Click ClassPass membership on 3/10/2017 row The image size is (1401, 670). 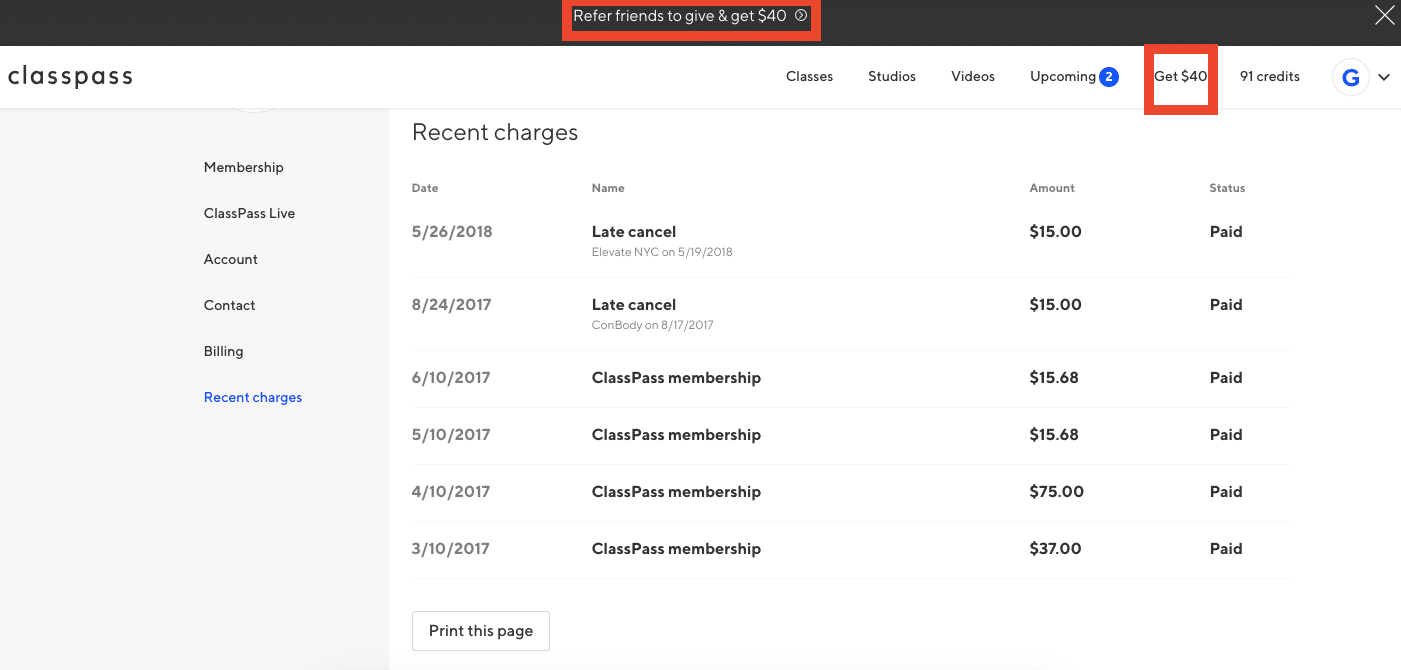coord(676,549)
